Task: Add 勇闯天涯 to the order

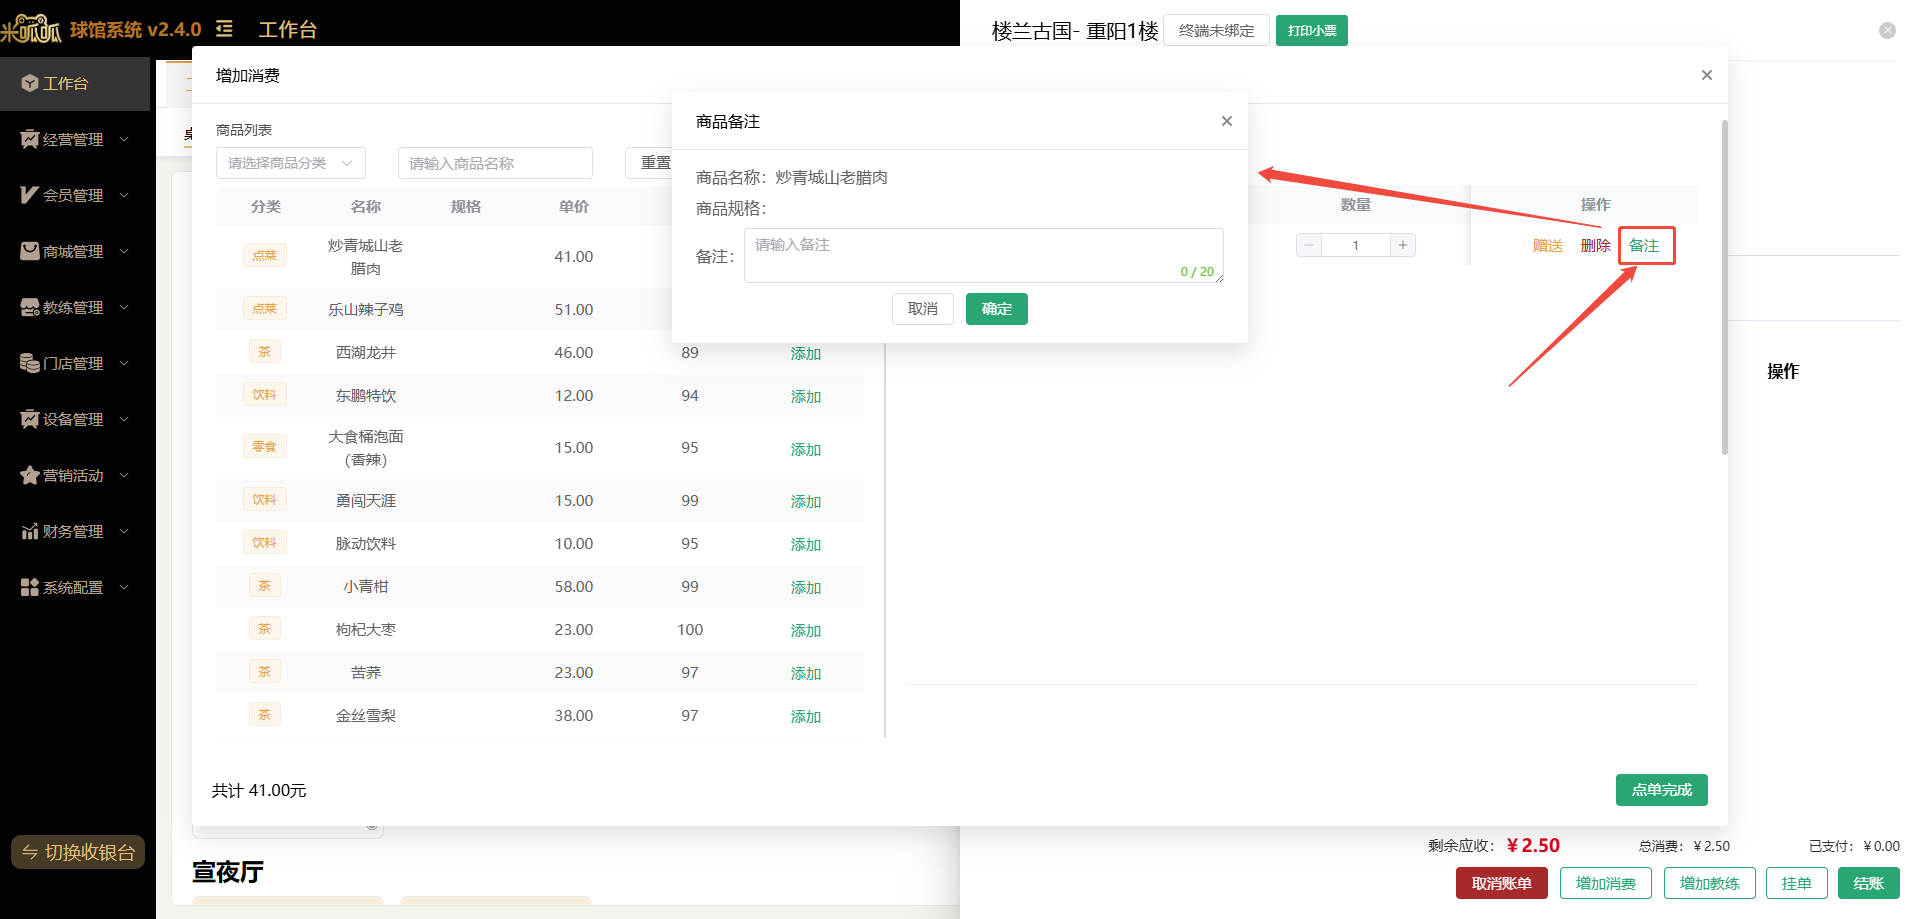Action: [x=806, y=501]
